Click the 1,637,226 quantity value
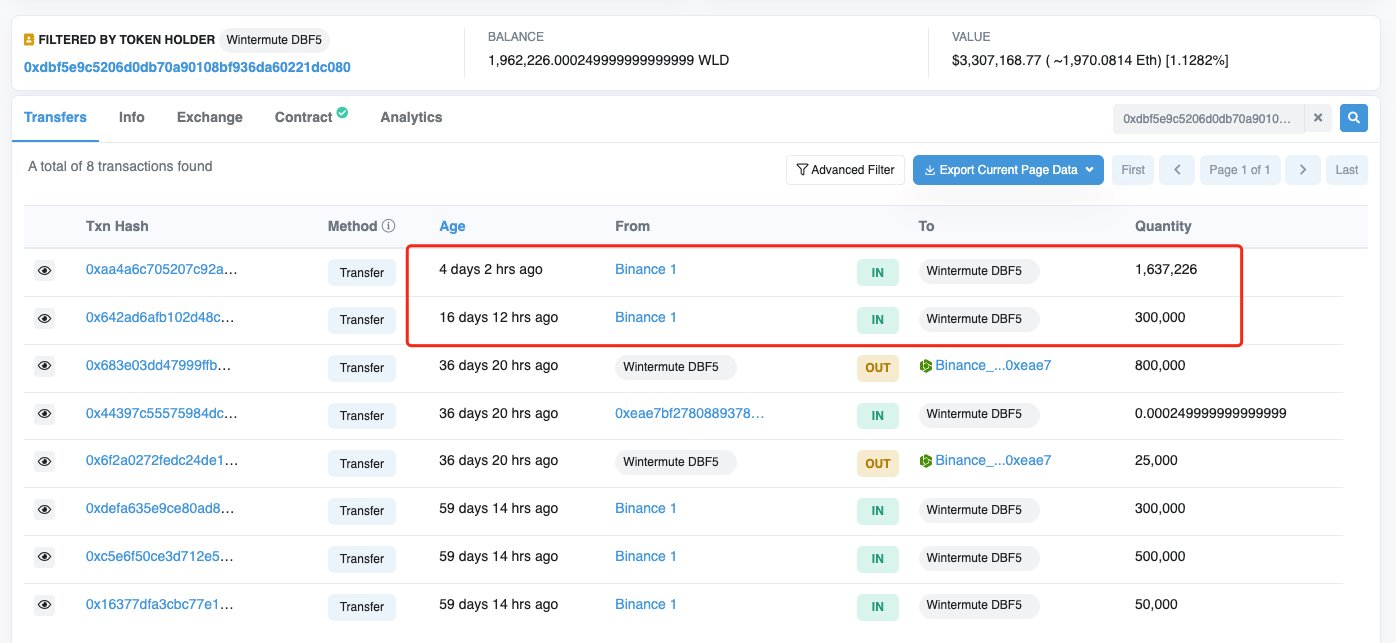Viewport: 1396px width, 643px height. coord(1166,269)
